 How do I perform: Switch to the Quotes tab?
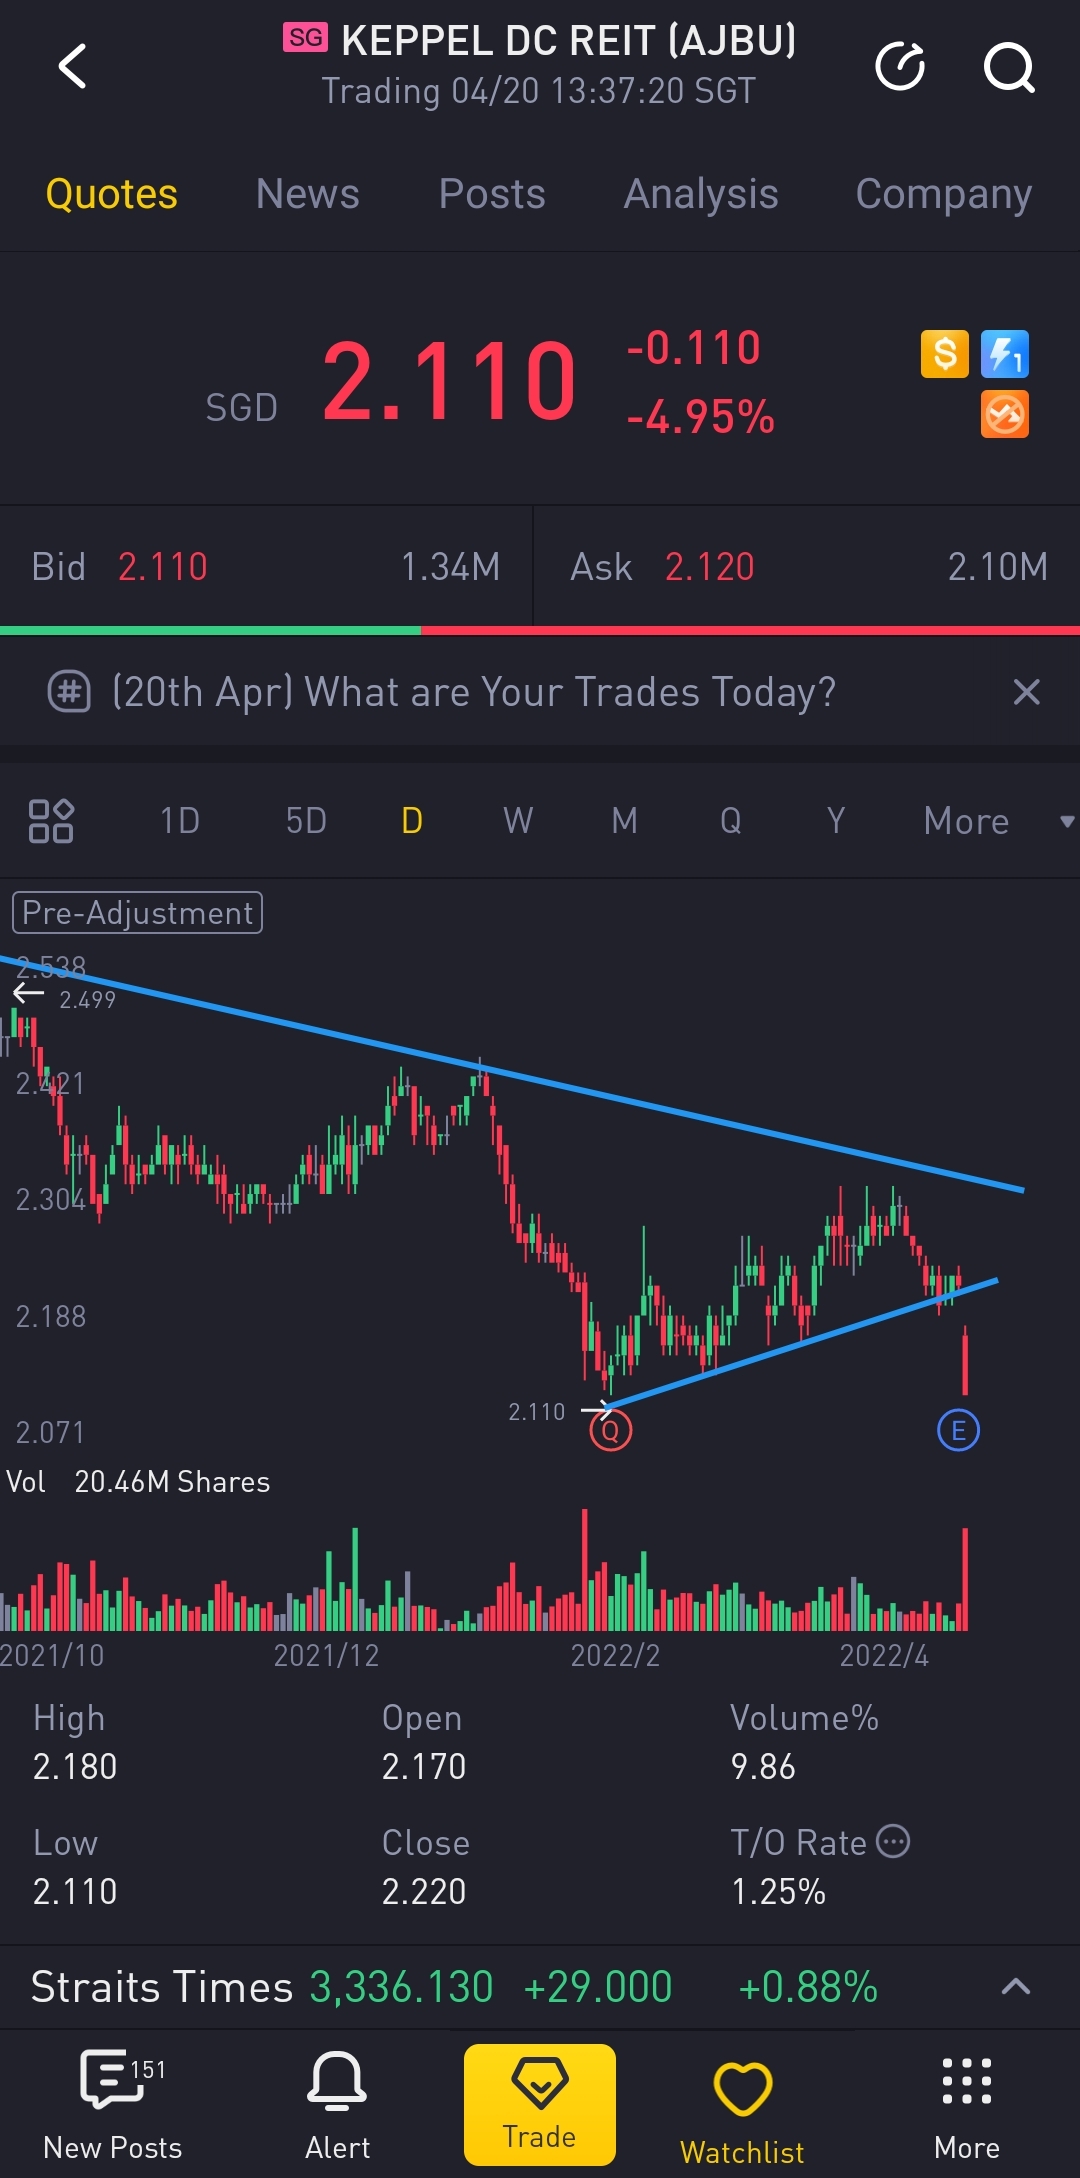(111, 194)
